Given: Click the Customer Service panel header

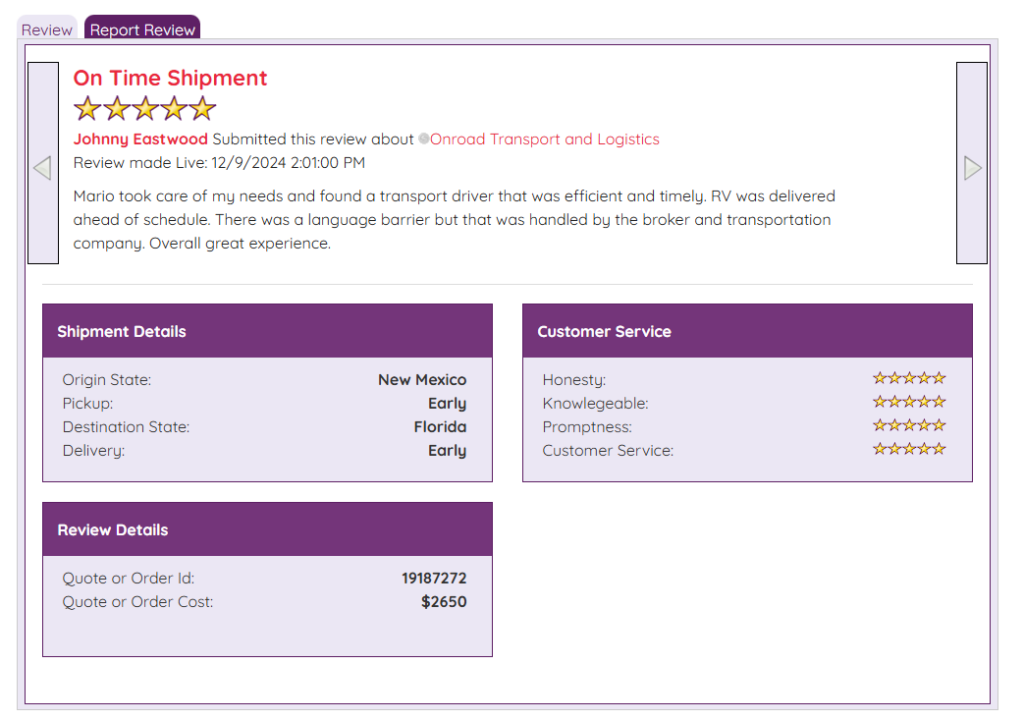Looking at the screenshot, I should 604,332.
